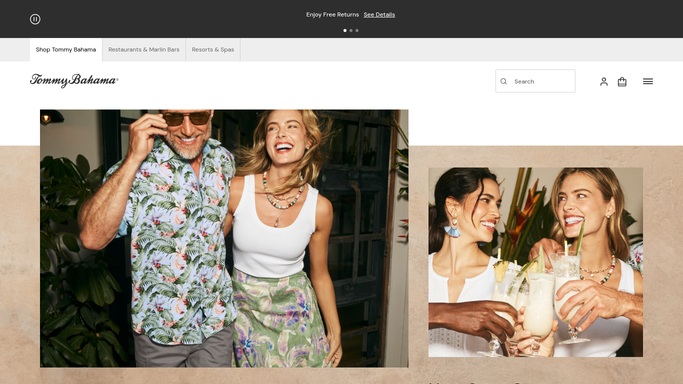
Task: Click the Enjoy Free Returns banner text
Action: pyautogui.click(x=332, y=15)
